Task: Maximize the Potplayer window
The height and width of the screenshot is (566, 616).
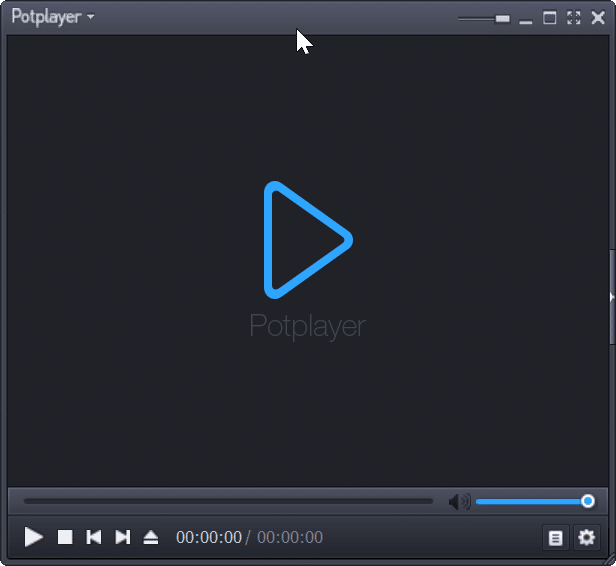Action: point(550,18)
